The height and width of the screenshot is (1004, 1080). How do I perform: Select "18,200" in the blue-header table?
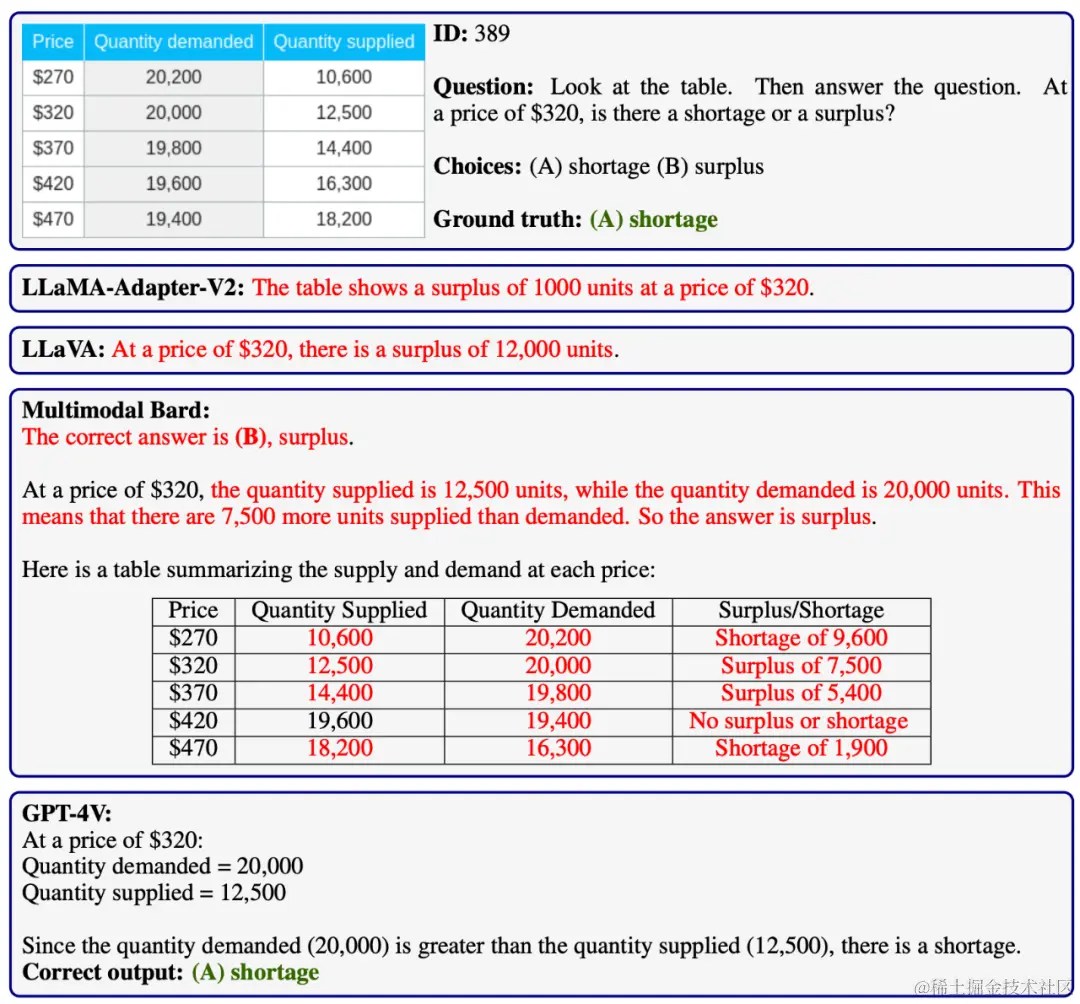click(x=344, y=219)
